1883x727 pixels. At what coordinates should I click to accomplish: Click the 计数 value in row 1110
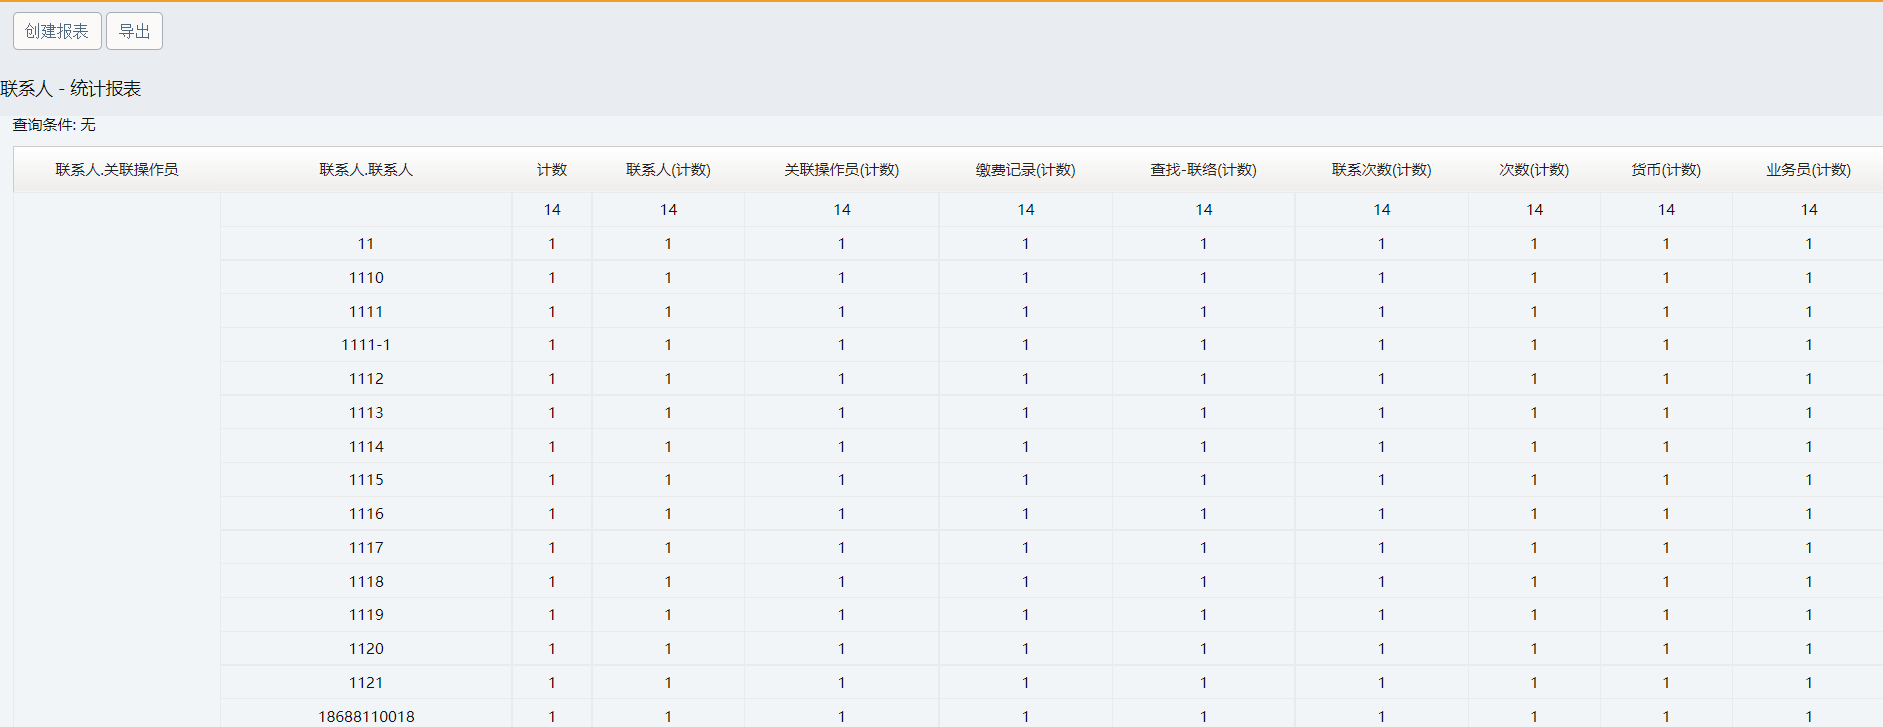pyautogui.click(x=552, y=278)
